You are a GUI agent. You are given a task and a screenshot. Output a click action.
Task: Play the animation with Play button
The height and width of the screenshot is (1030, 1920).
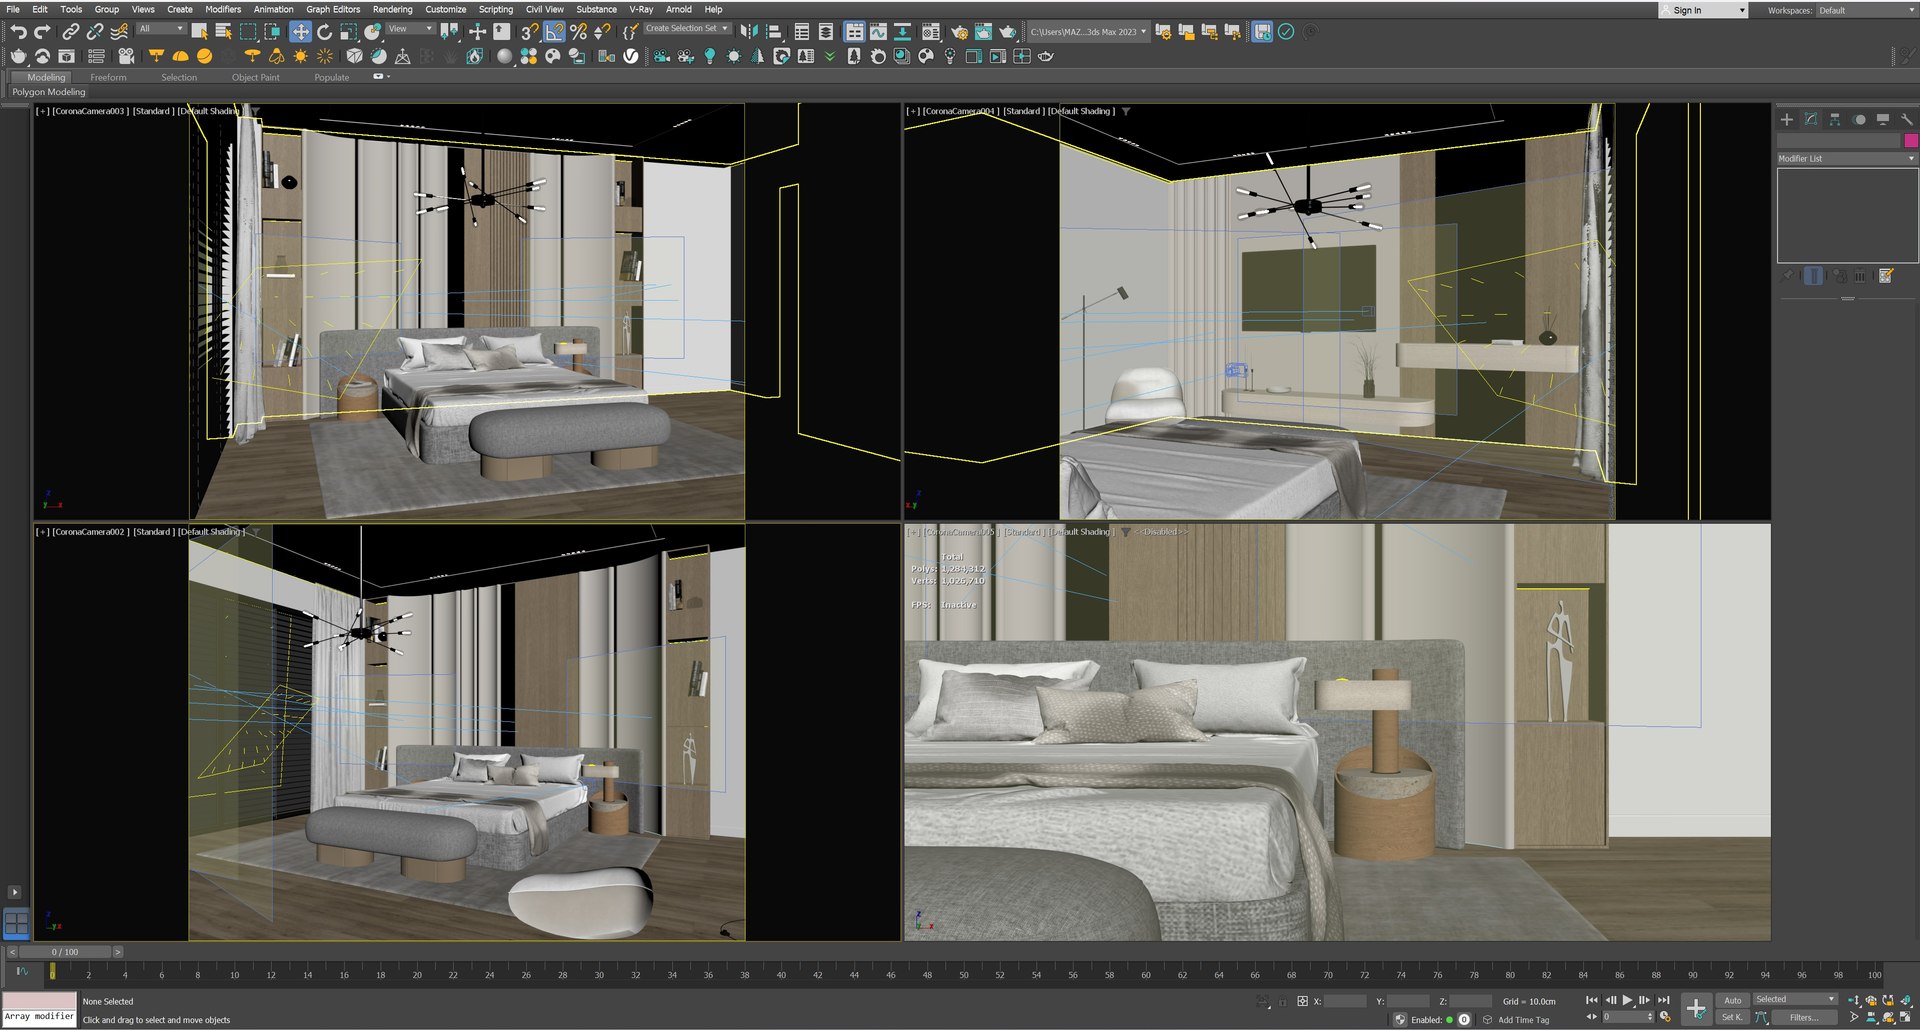pos(1628,1000)
